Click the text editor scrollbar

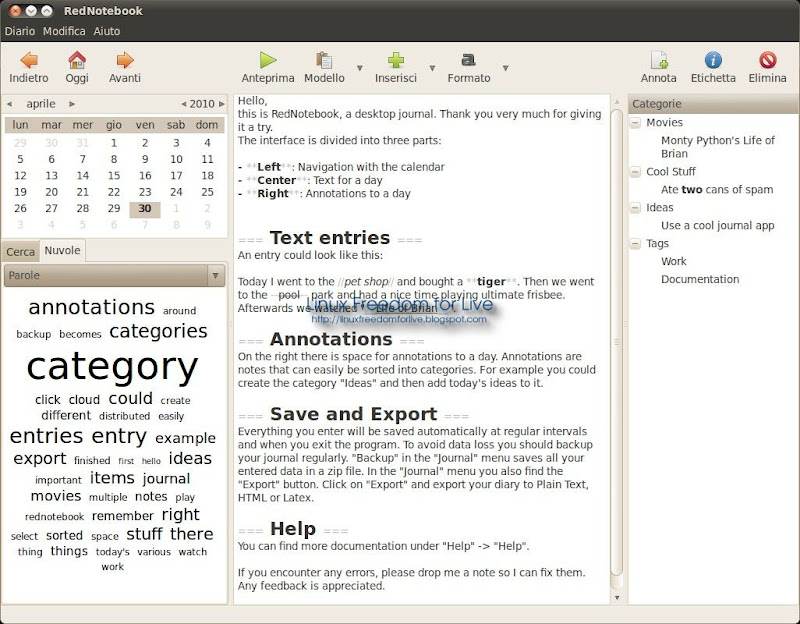pos(617,342)
